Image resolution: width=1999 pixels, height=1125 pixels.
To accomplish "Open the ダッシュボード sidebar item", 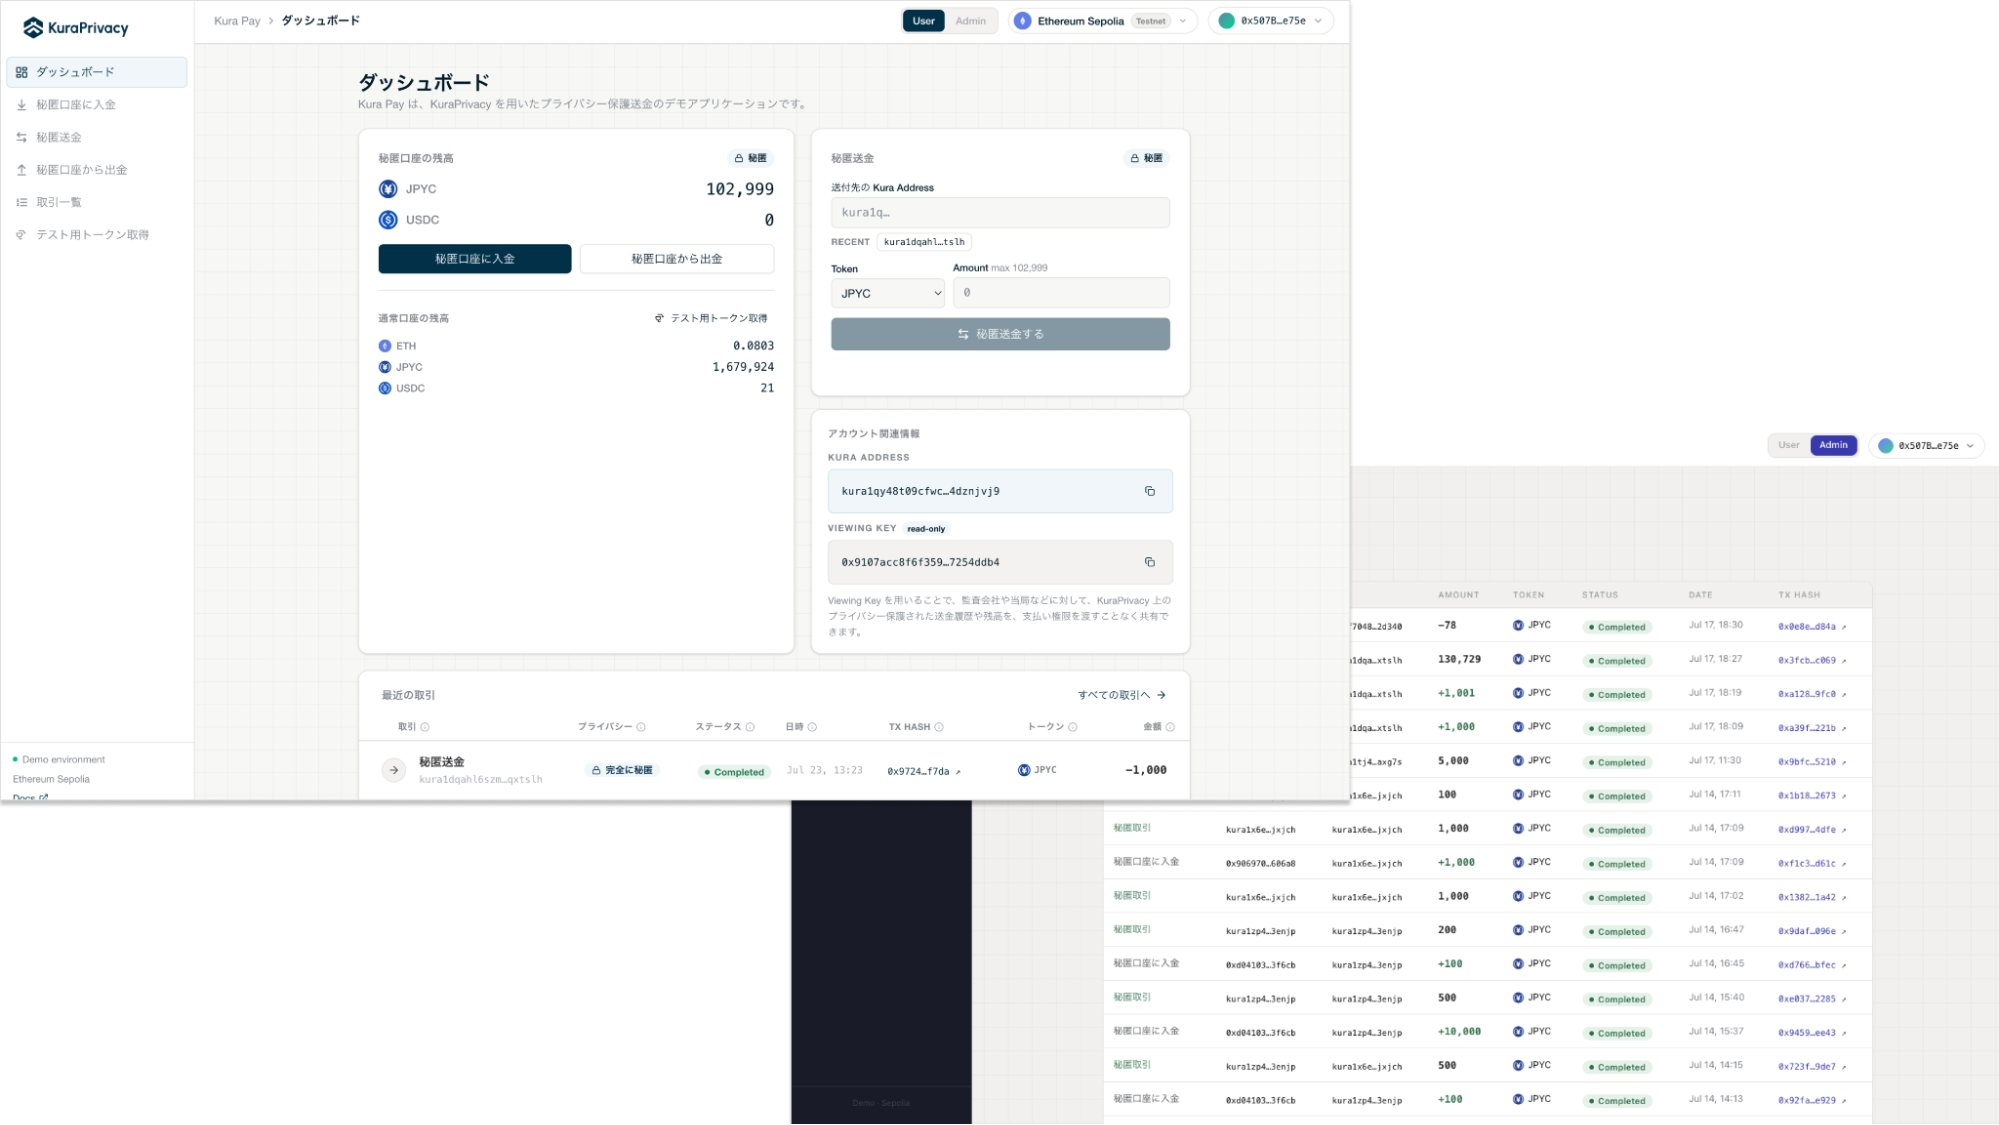I will click(x=97, y=72).
